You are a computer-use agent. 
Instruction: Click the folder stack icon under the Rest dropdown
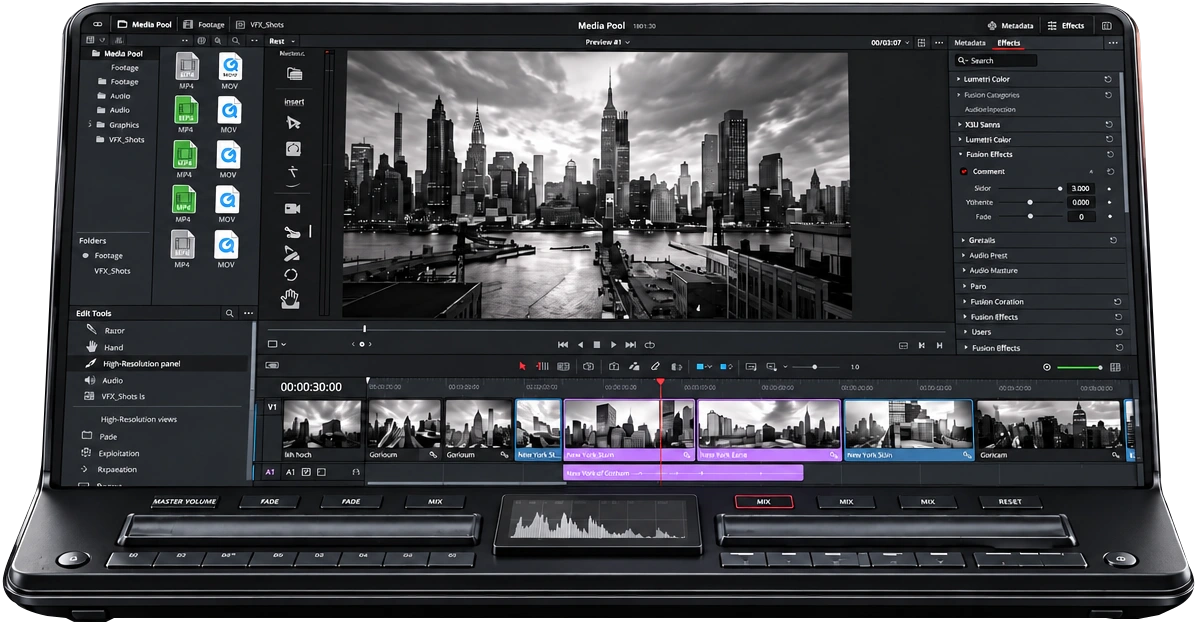(x=294, y=74)
